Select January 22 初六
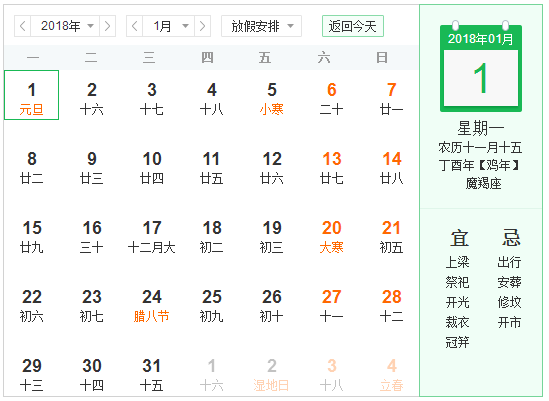 (x=32, y=305)
